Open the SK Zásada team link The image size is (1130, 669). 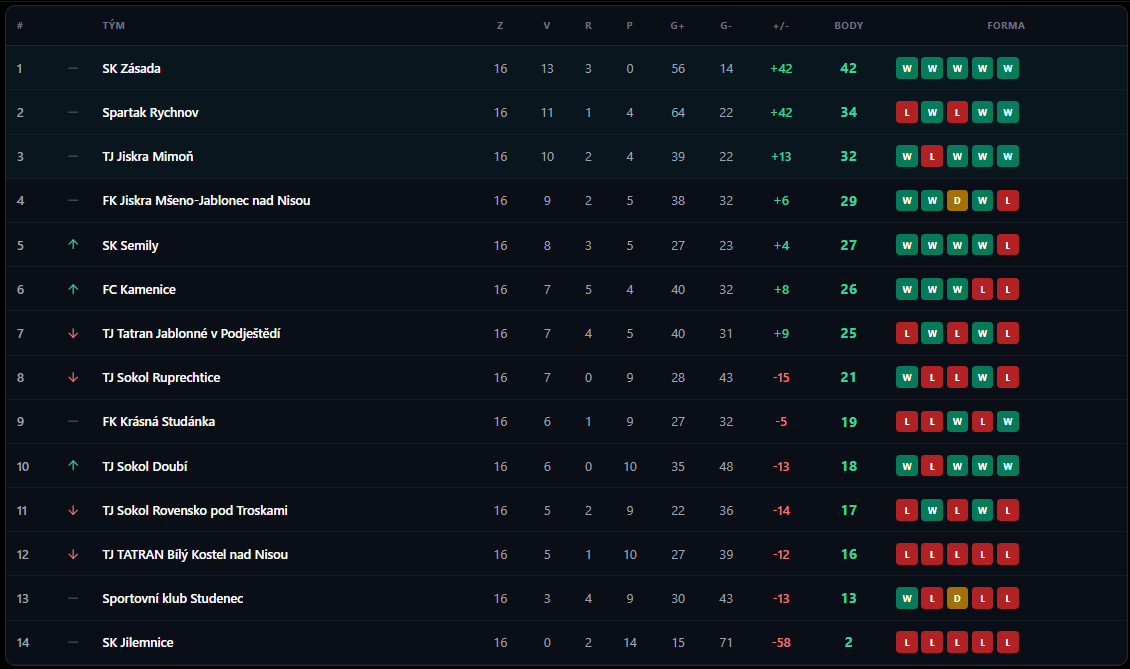click(x=131, y=69)
